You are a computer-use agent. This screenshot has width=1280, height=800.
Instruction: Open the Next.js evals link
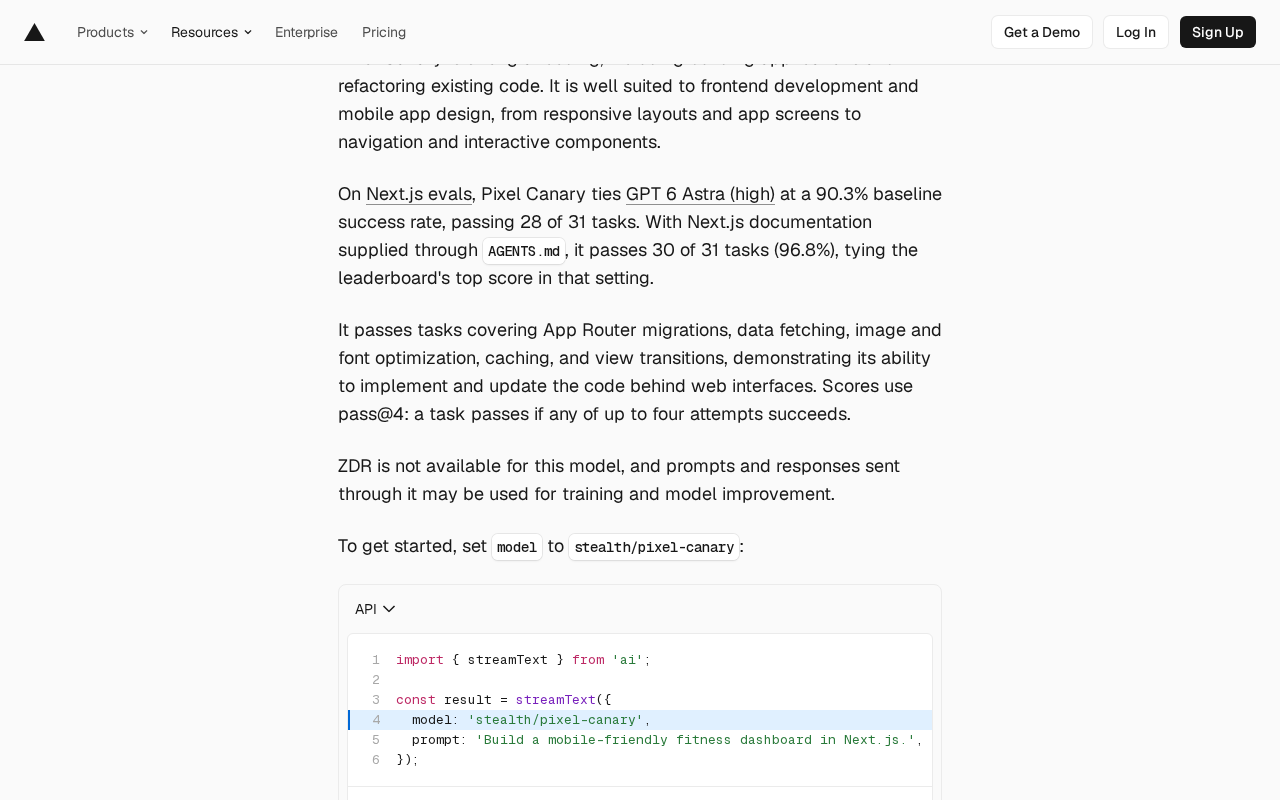pyautogui.click(x=419, y=194)
